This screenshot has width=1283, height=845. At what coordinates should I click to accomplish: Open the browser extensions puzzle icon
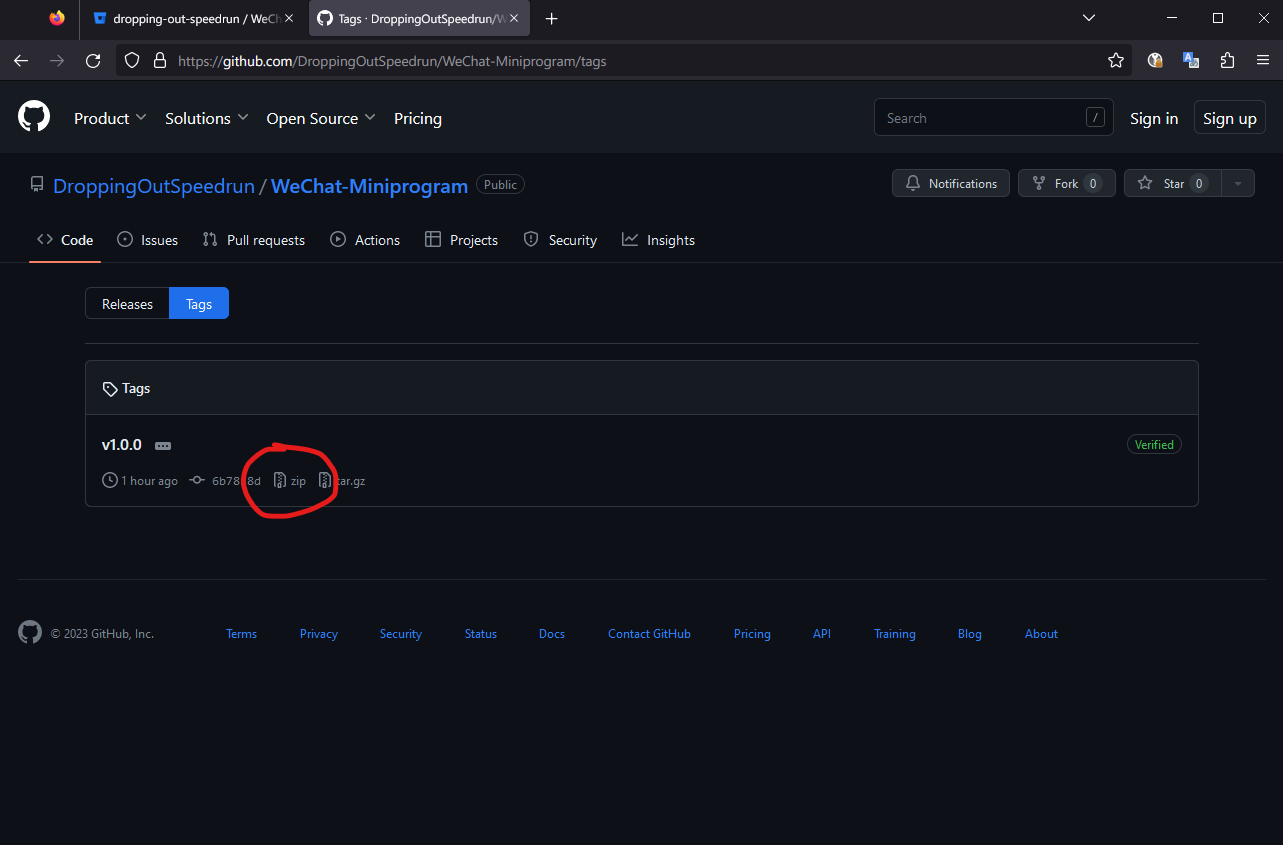click(1227, 61)
